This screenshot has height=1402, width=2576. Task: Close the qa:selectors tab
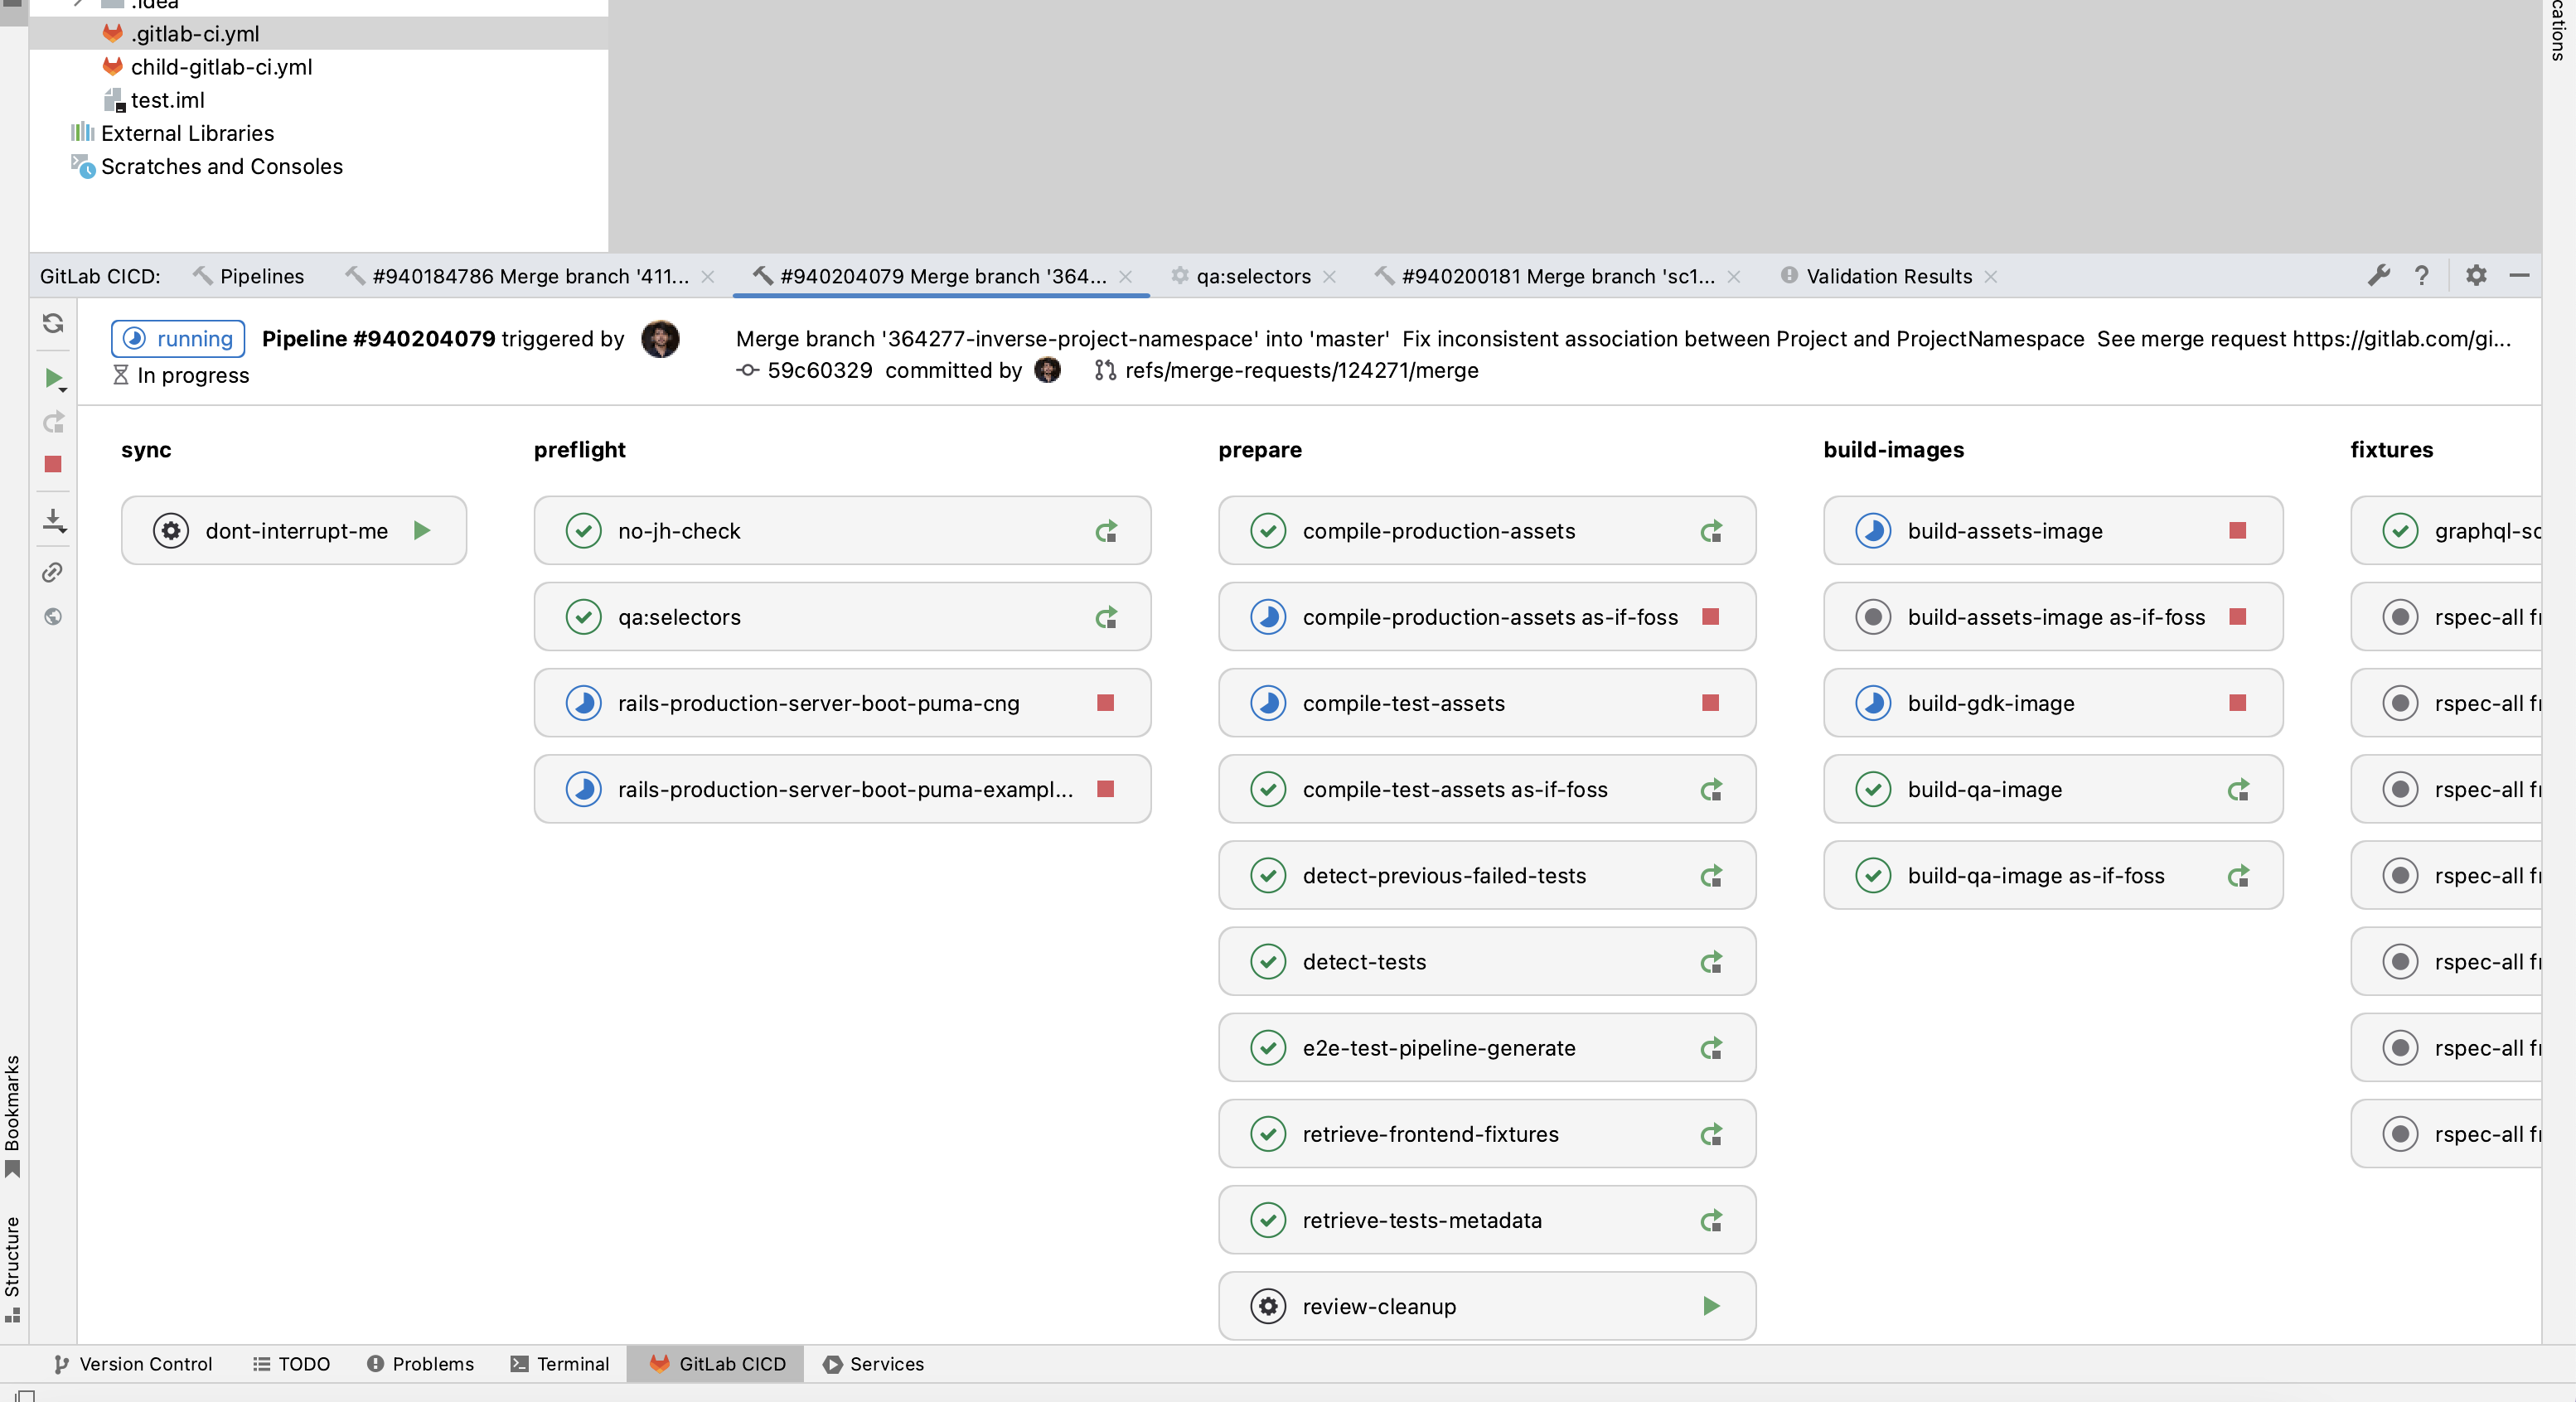pos(1329,277)
